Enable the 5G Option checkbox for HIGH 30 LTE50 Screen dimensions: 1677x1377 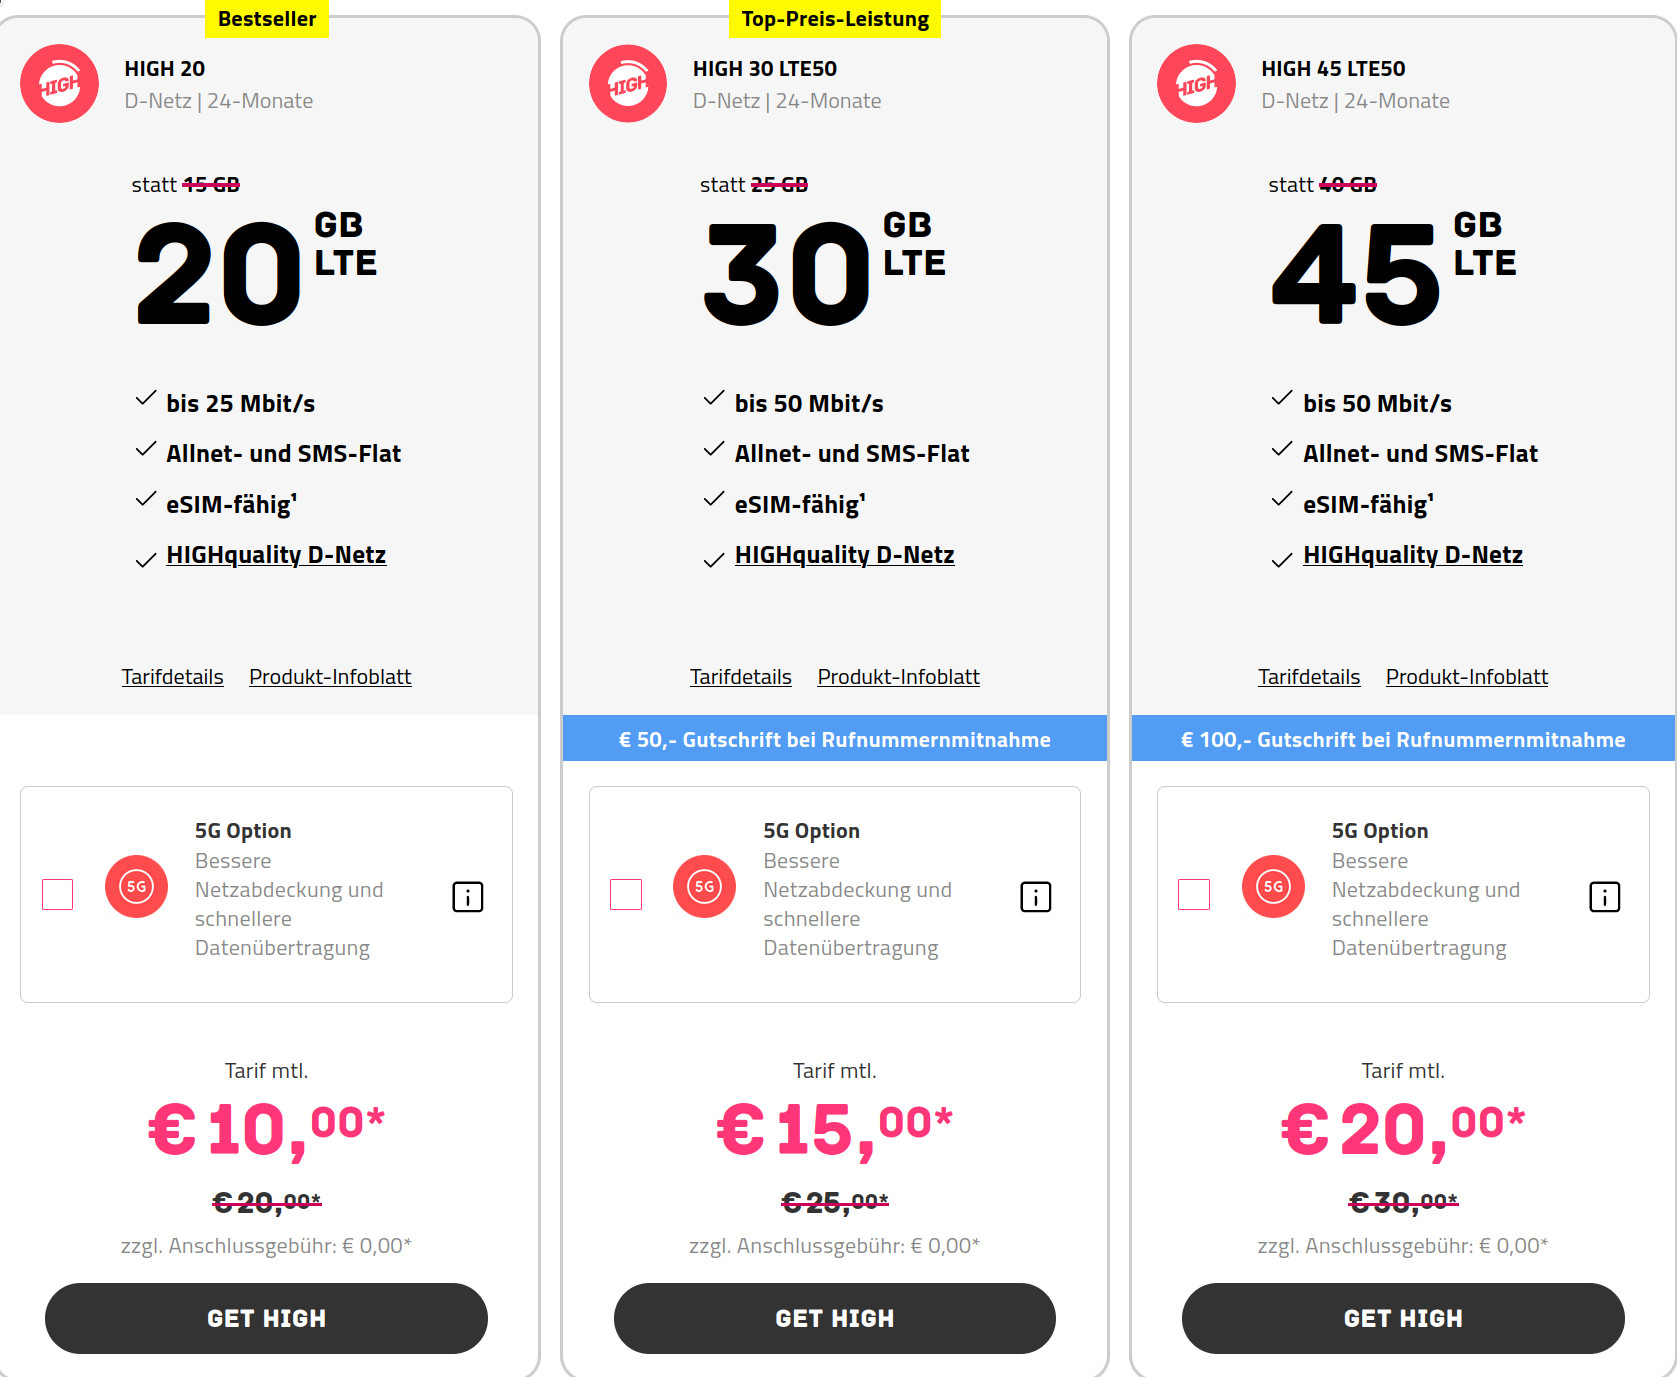[626, 896]
